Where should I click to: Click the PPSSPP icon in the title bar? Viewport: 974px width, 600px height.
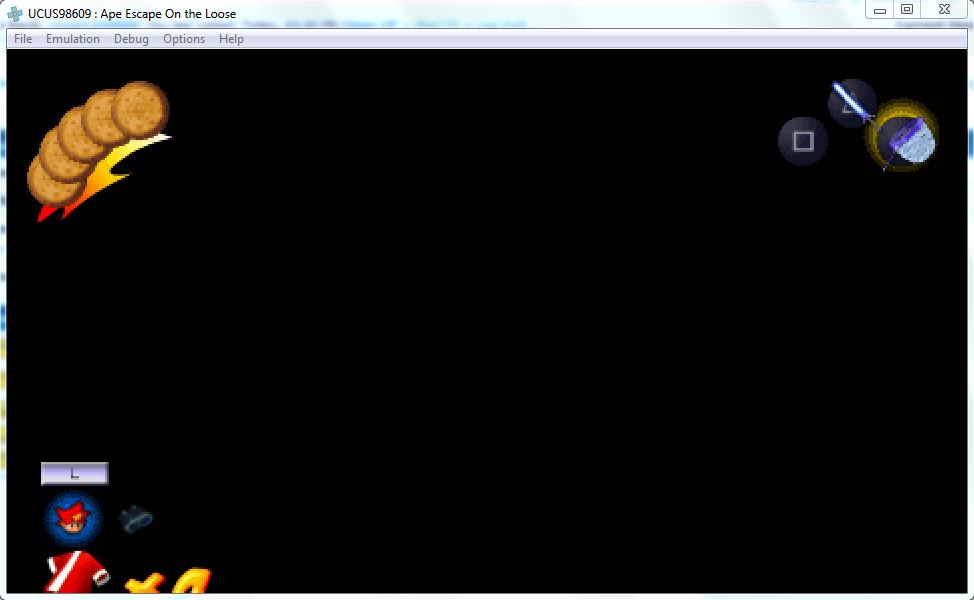pyautogui.click(x=15, y=14)
